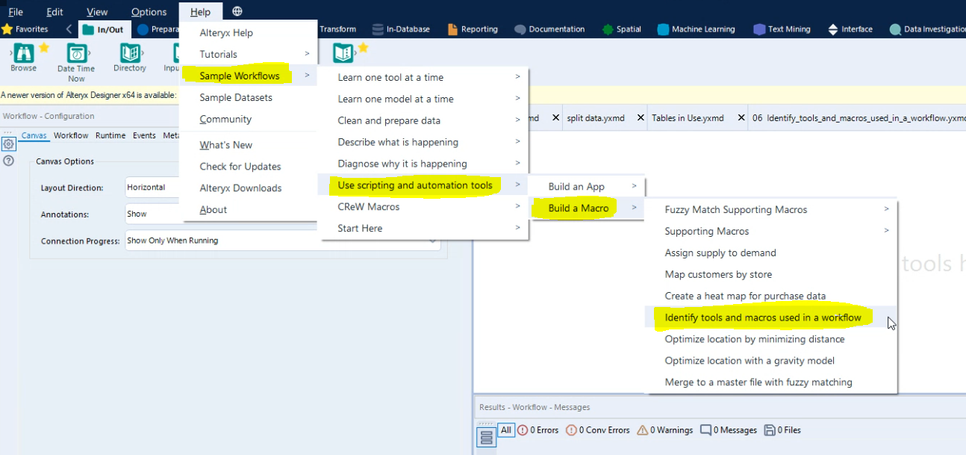
Task: Expand Fuzzy Match Supporting Macros submenu
Action: tap(771, 210)
